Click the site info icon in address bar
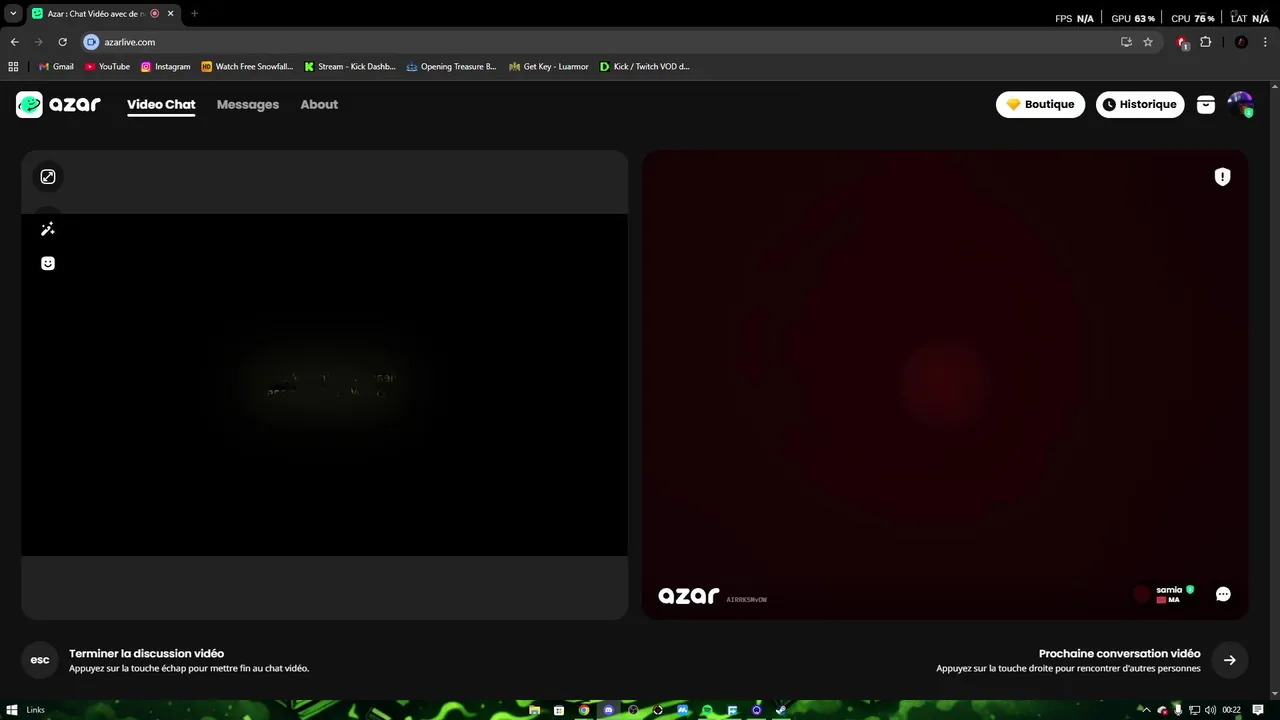The height and width of the screenshot is (720, 1280). tap(91, 42)
